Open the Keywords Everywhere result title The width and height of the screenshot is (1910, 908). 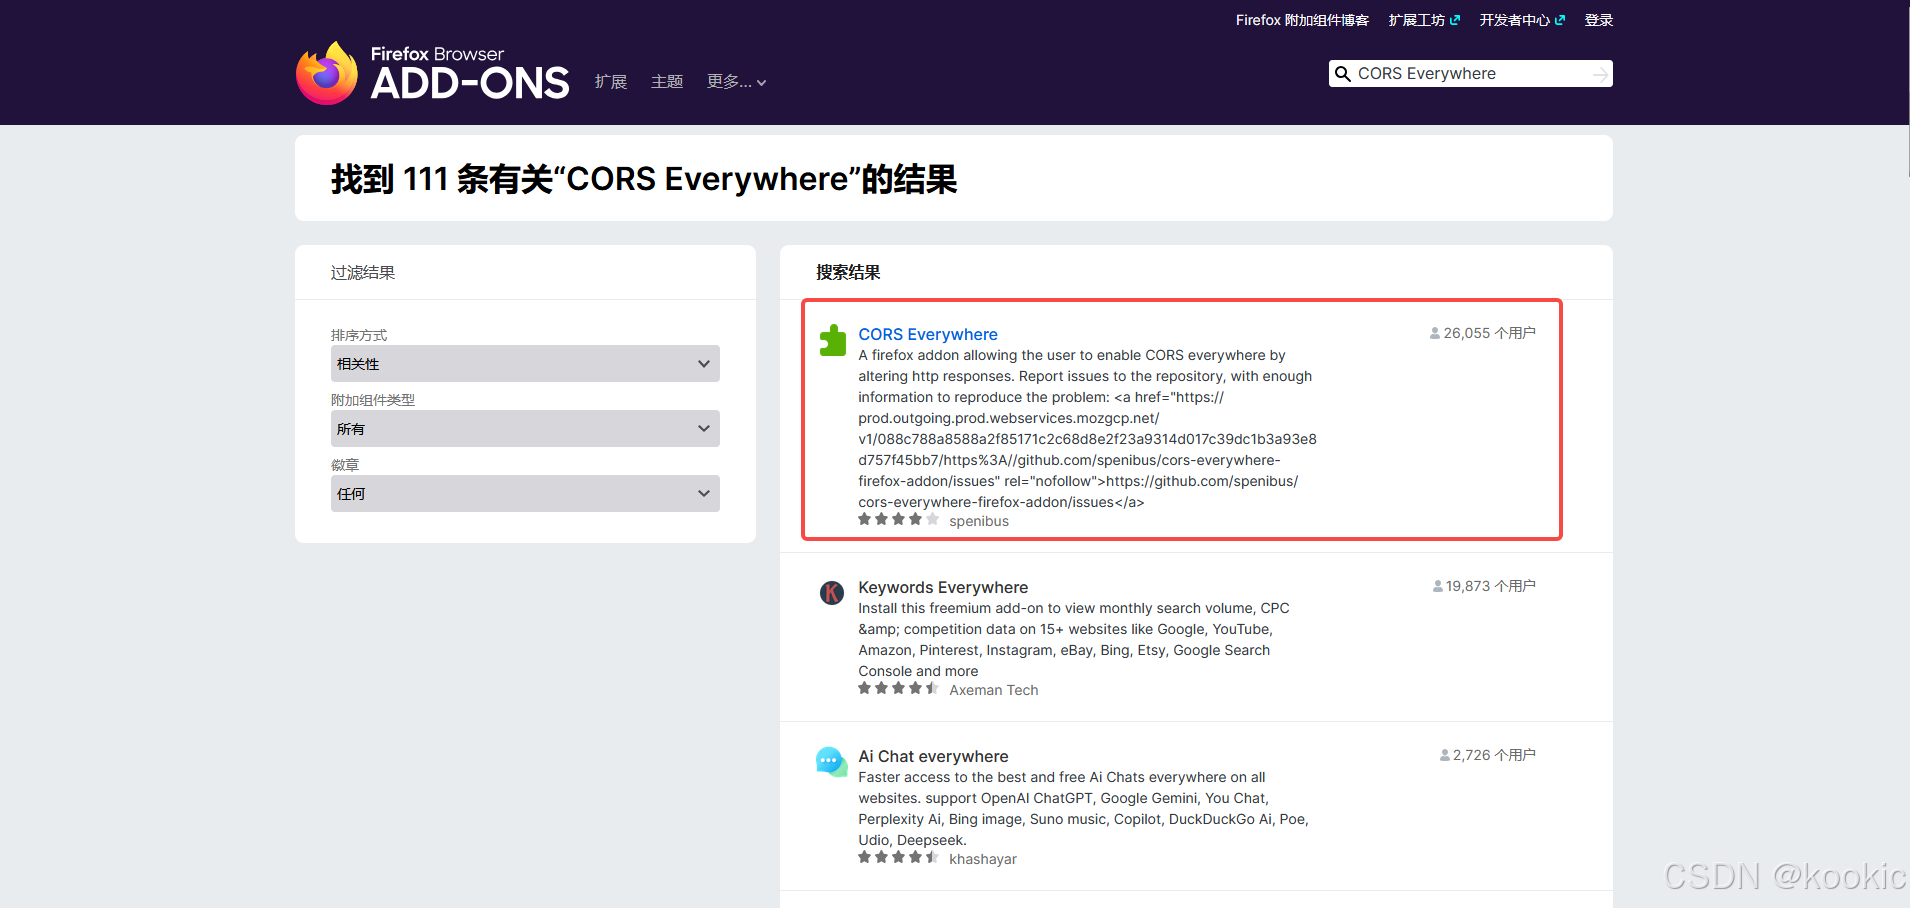point(943,587)
